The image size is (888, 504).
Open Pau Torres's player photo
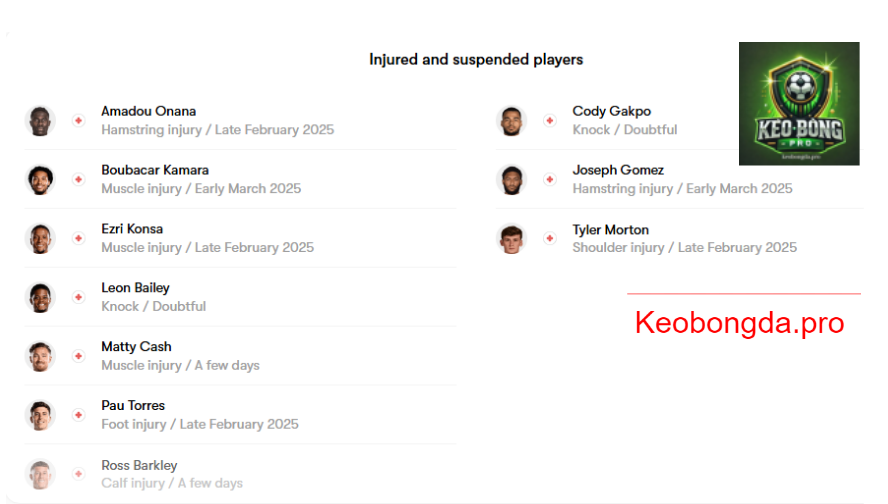[x=40, y=415]
